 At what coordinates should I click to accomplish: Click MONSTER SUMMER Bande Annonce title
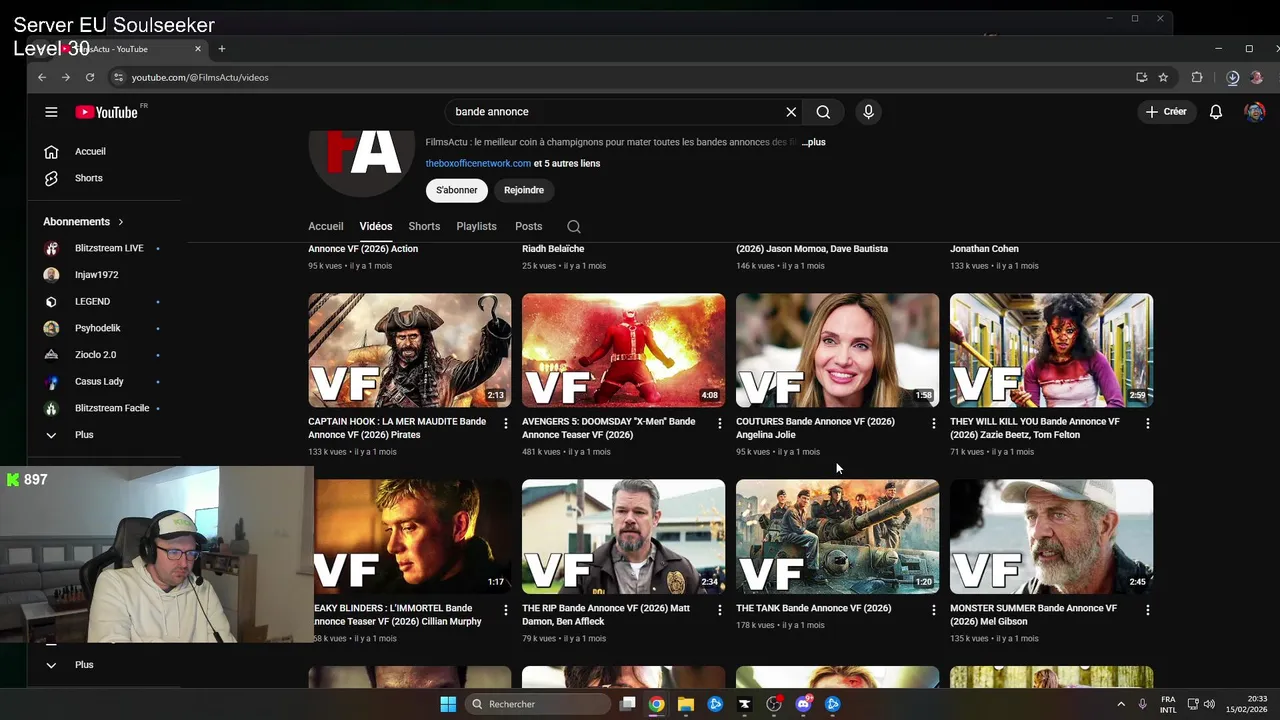coord(1033,614)
